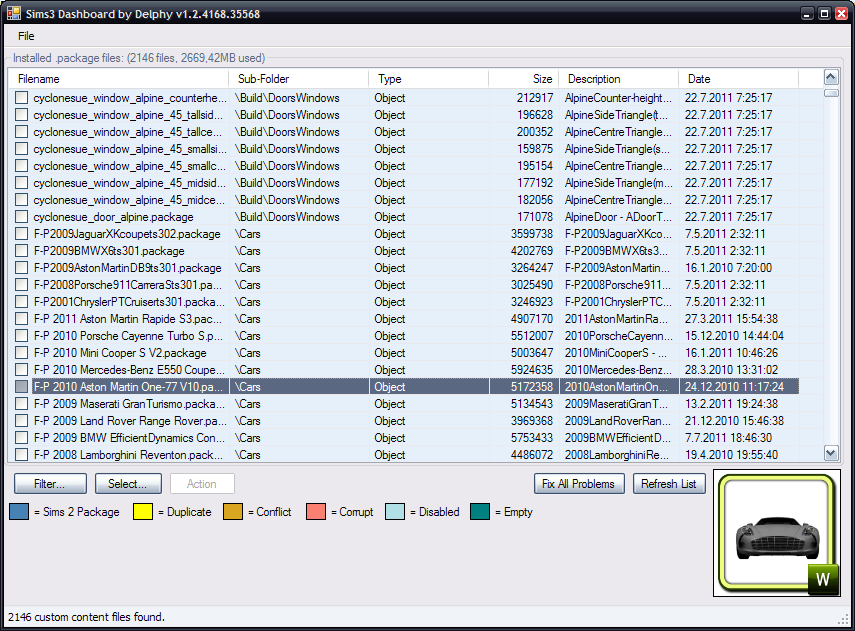
Task: Click size value 5924635
Action: [532, 370]
